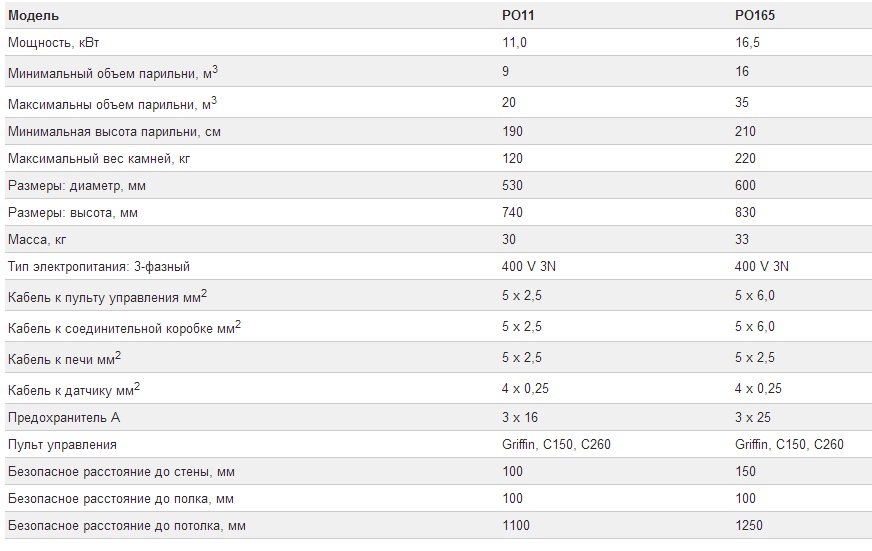Click Griffin, C150, C260 under PO11
This screenshot has height=551, width=872.
pos(556,444)
